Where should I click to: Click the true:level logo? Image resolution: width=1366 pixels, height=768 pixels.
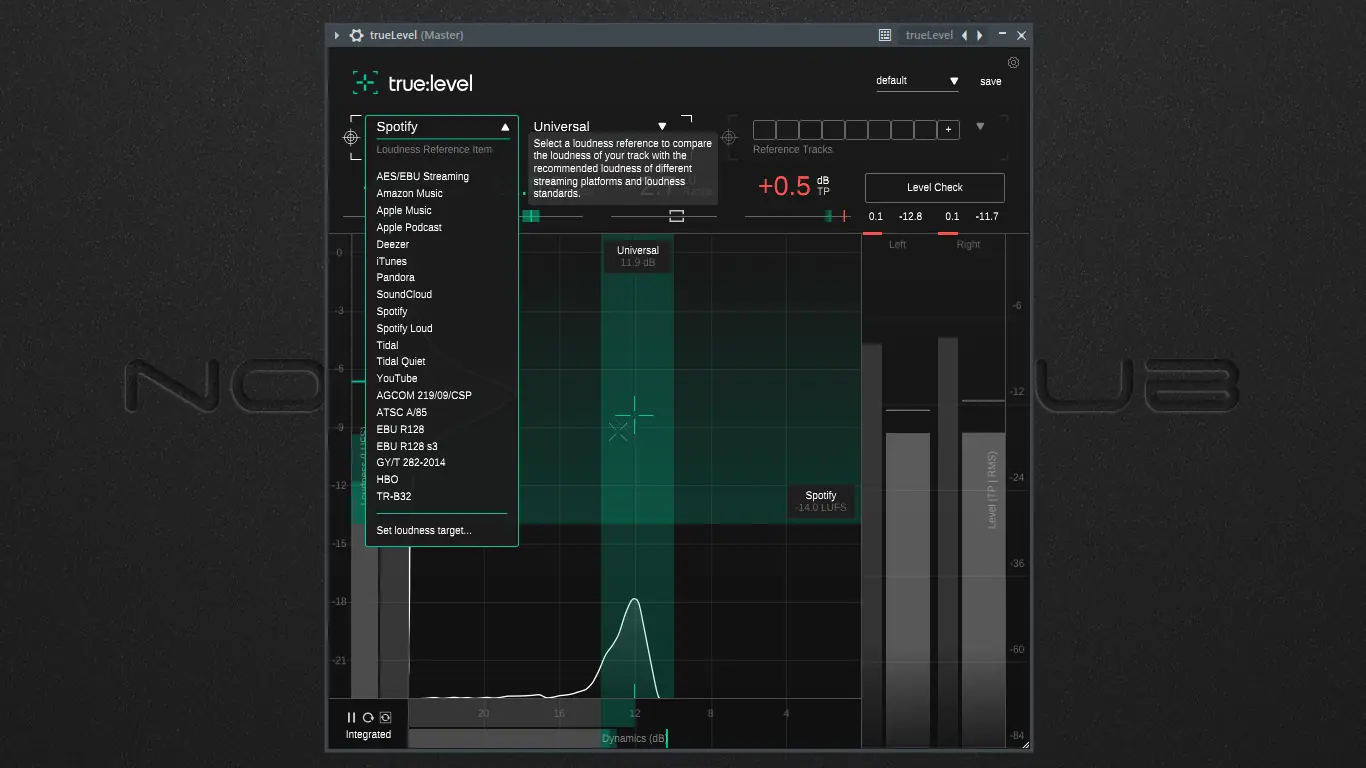tap(413, 83)
